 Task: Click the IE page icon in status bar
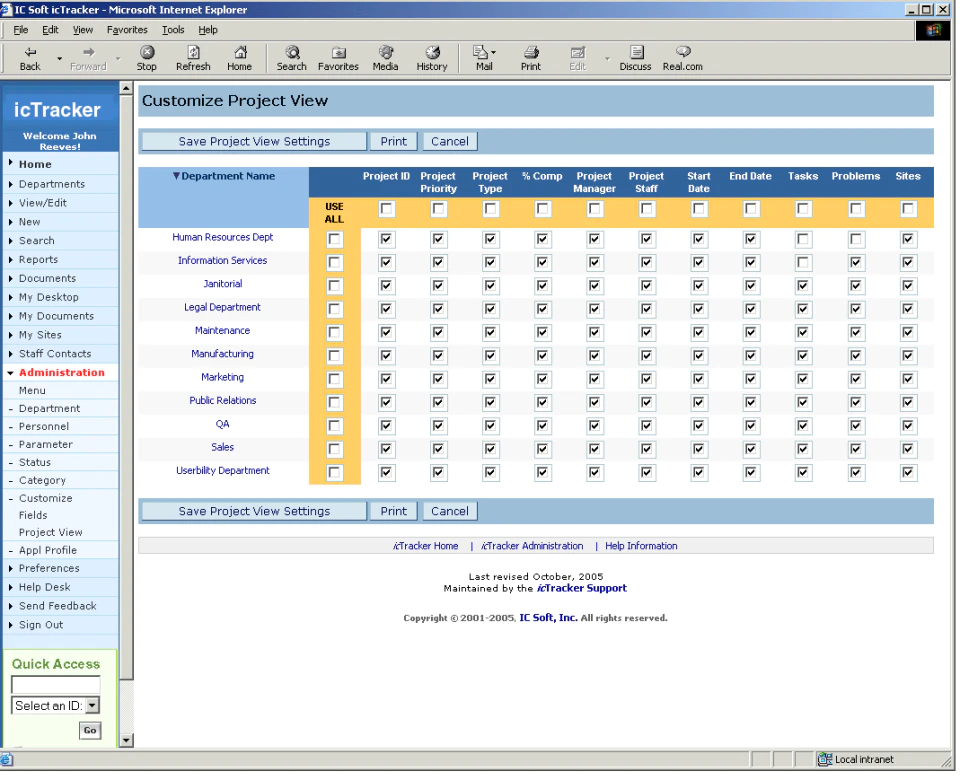[x=6, y=760]
